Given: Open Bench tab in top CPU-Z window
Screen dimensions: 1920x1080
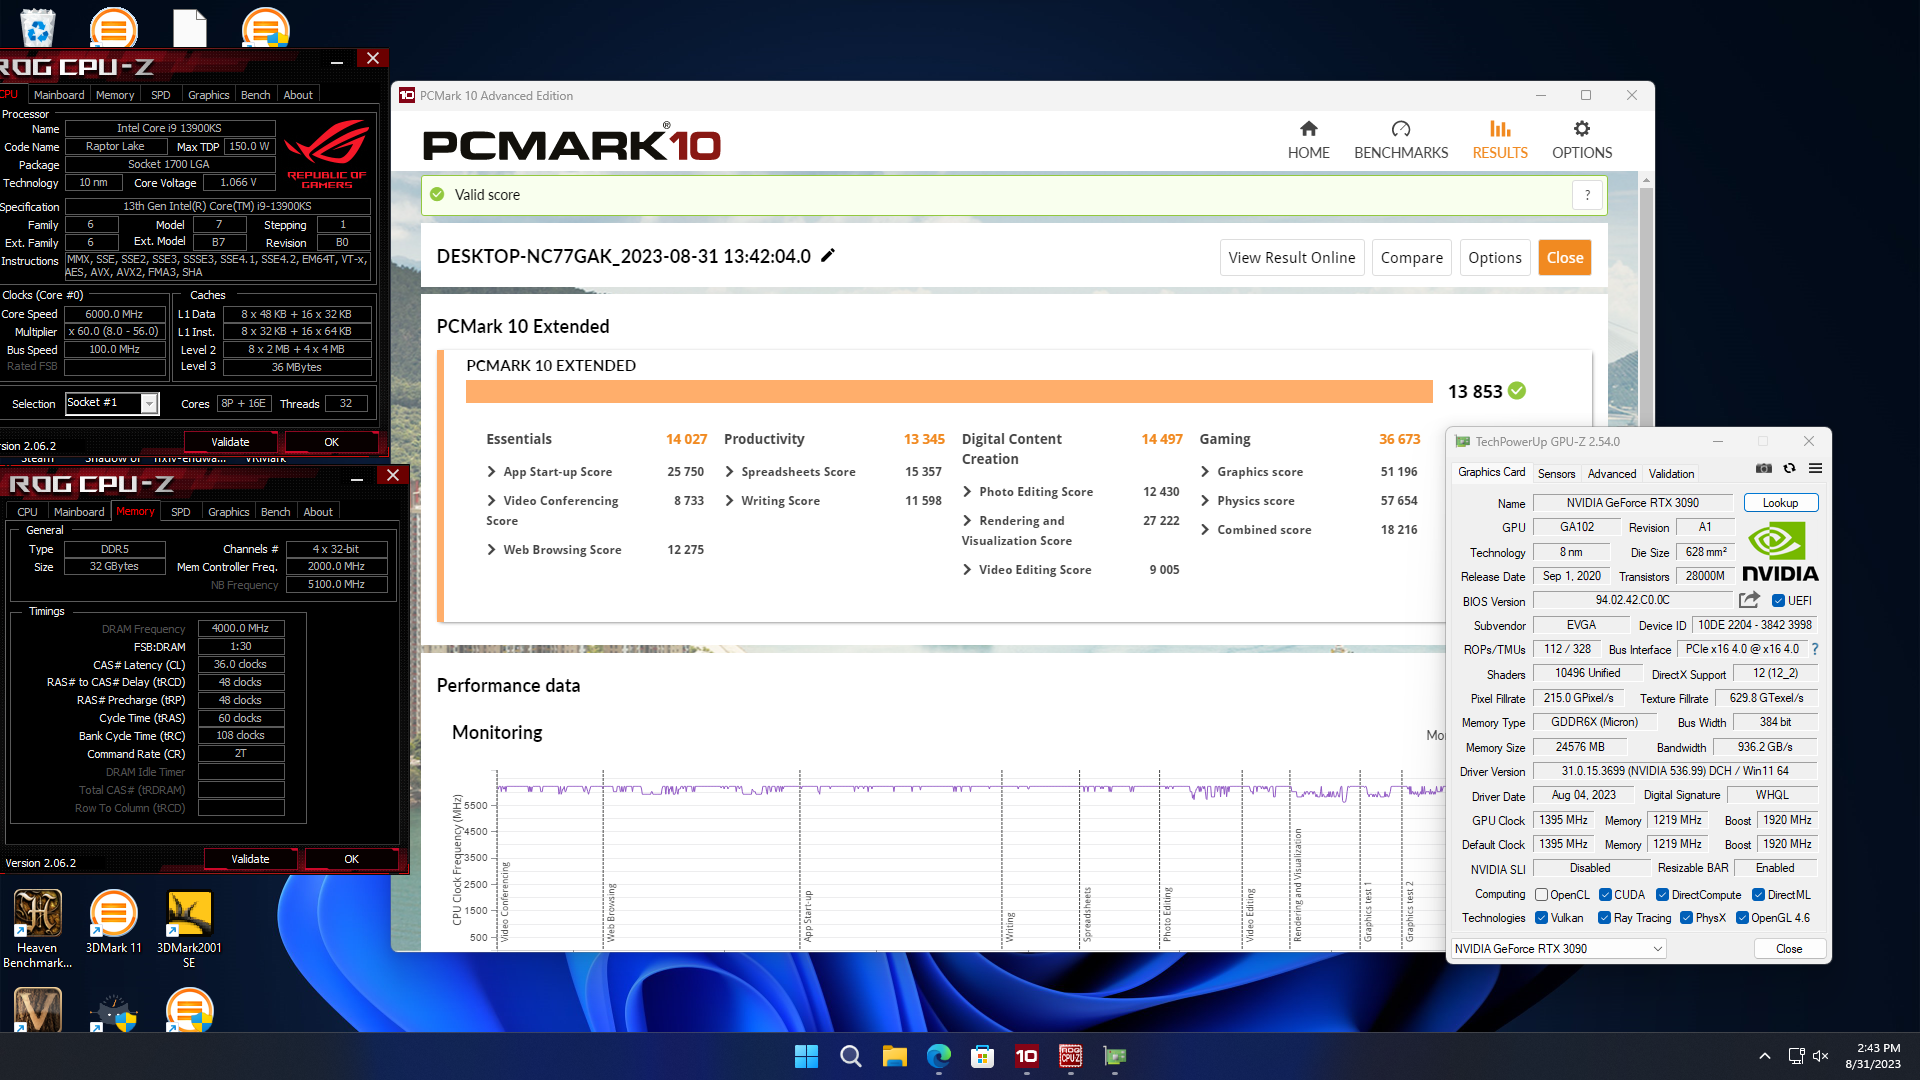Looking at the screenshot, I should (x=256, y=95).
